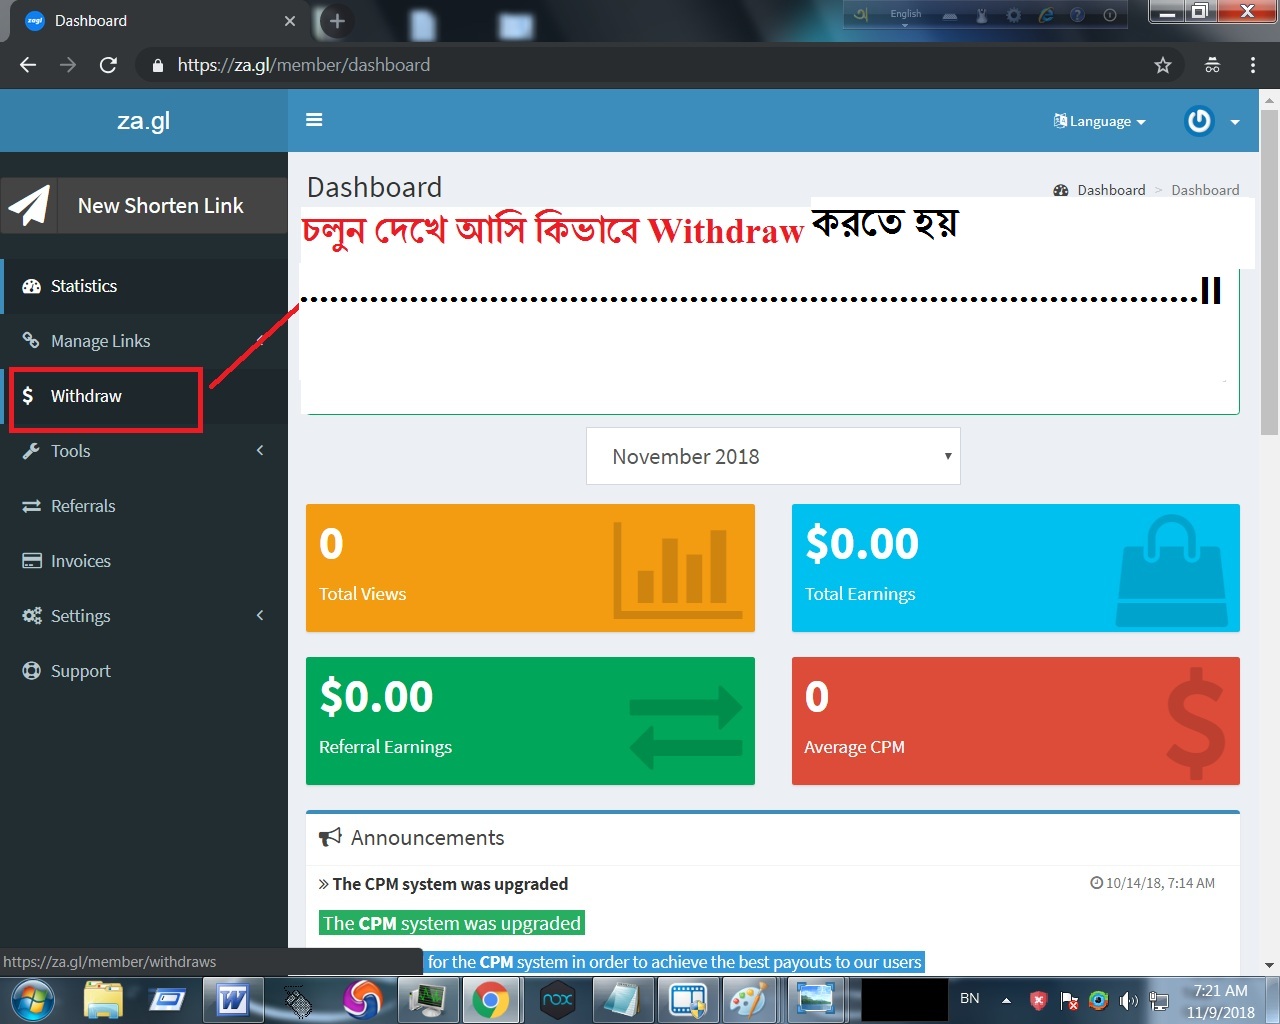The image size is (1280, 1024).
Task: Open a new browser tab
Action: click(337, 21)
